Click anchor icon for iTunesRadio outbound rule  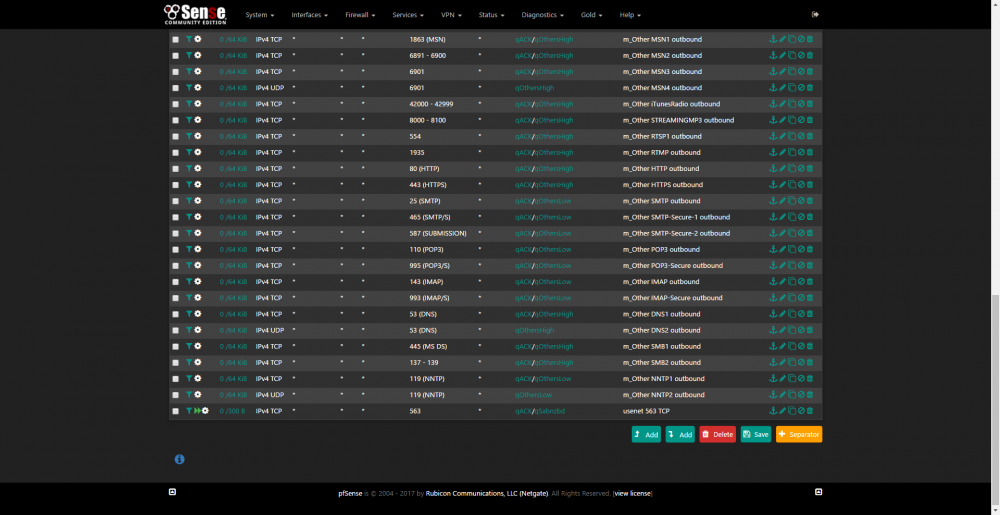(773, 104)
